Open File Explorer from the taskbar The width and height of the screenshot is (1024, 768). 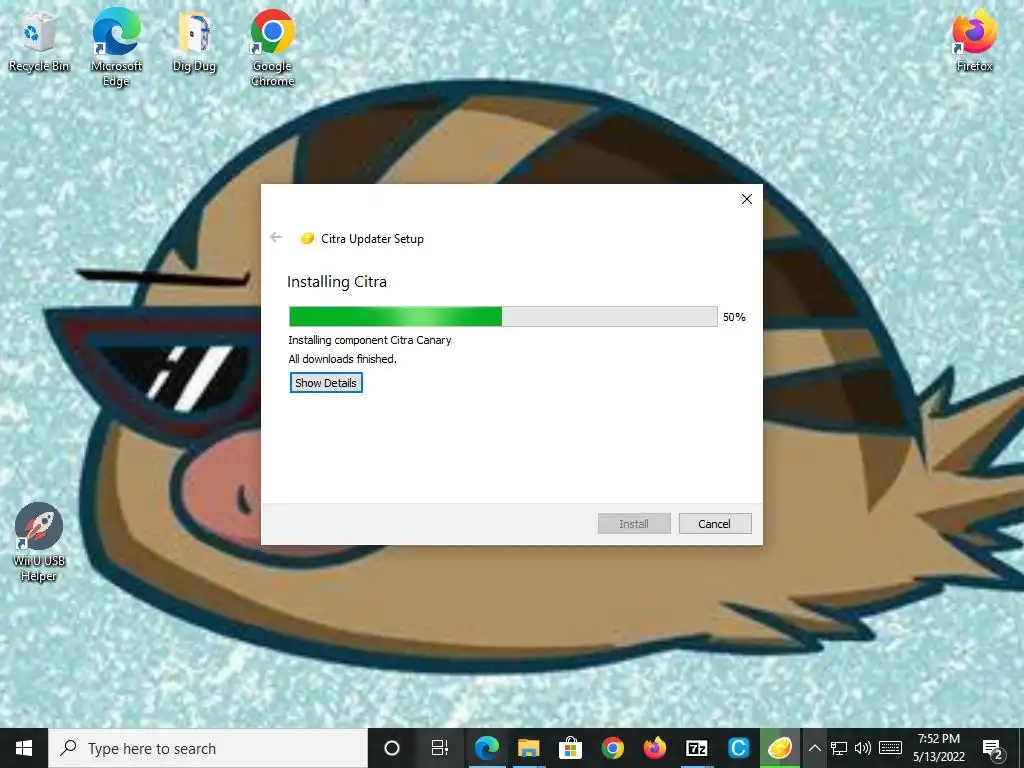click(x=528, y=748)
